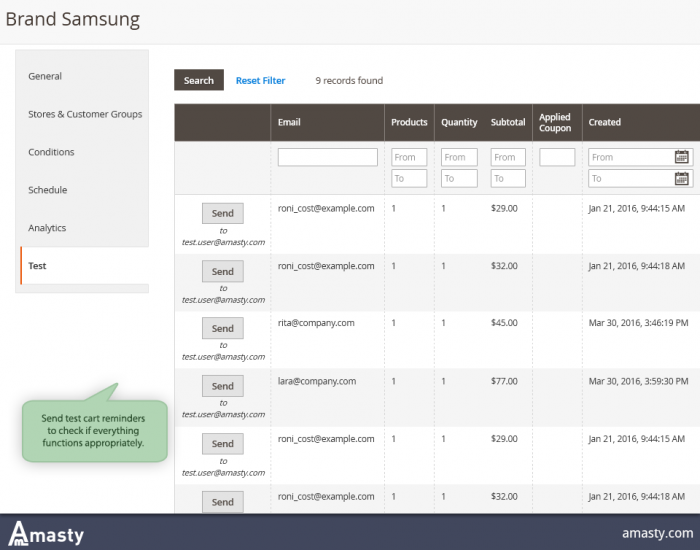
Task: Sort by Quantity column header
Action: pyautogui.click(x=459, y=122)
